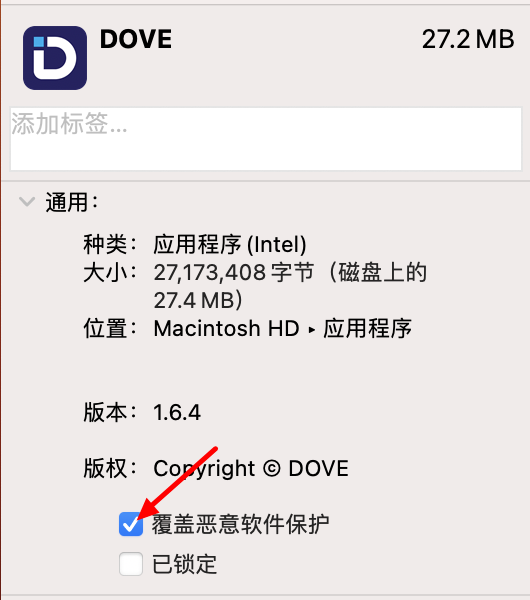Click the 27.2 MB size label

[x=468, y=39]
